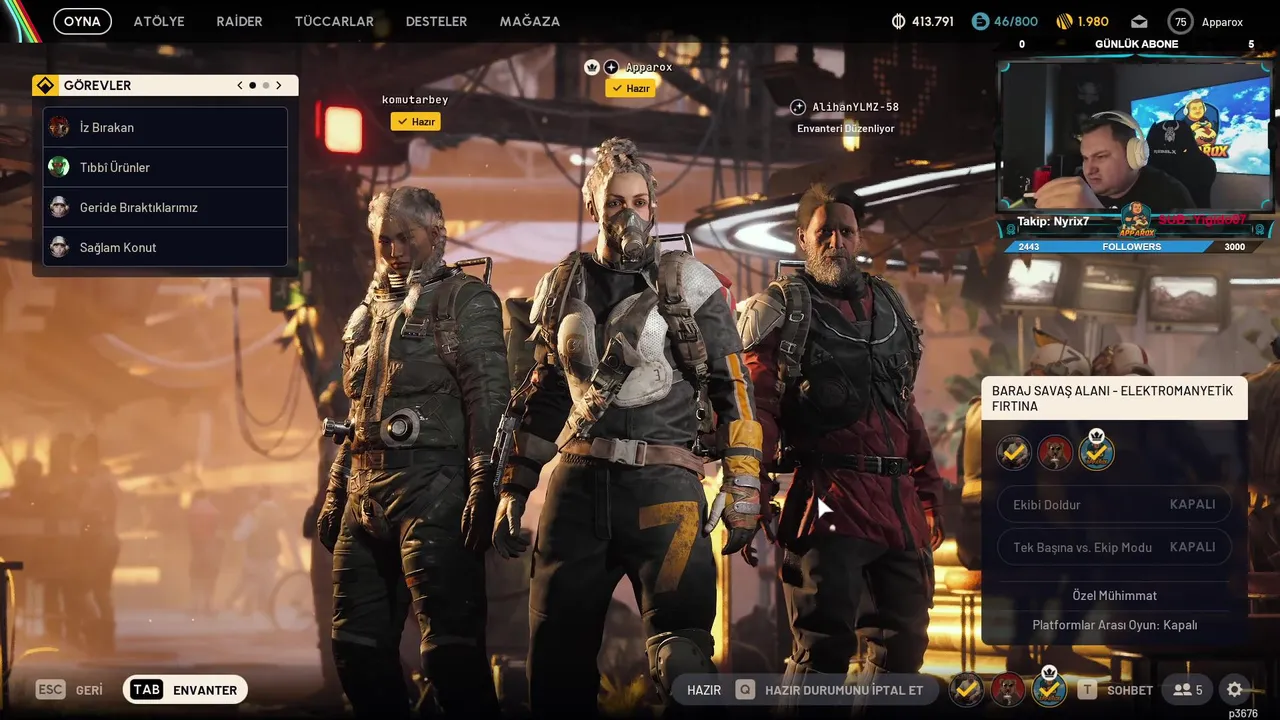Click the Sağlam Konut quest giver portrait
Viewport: 1280px width, 720px height.
click(59, 247)
